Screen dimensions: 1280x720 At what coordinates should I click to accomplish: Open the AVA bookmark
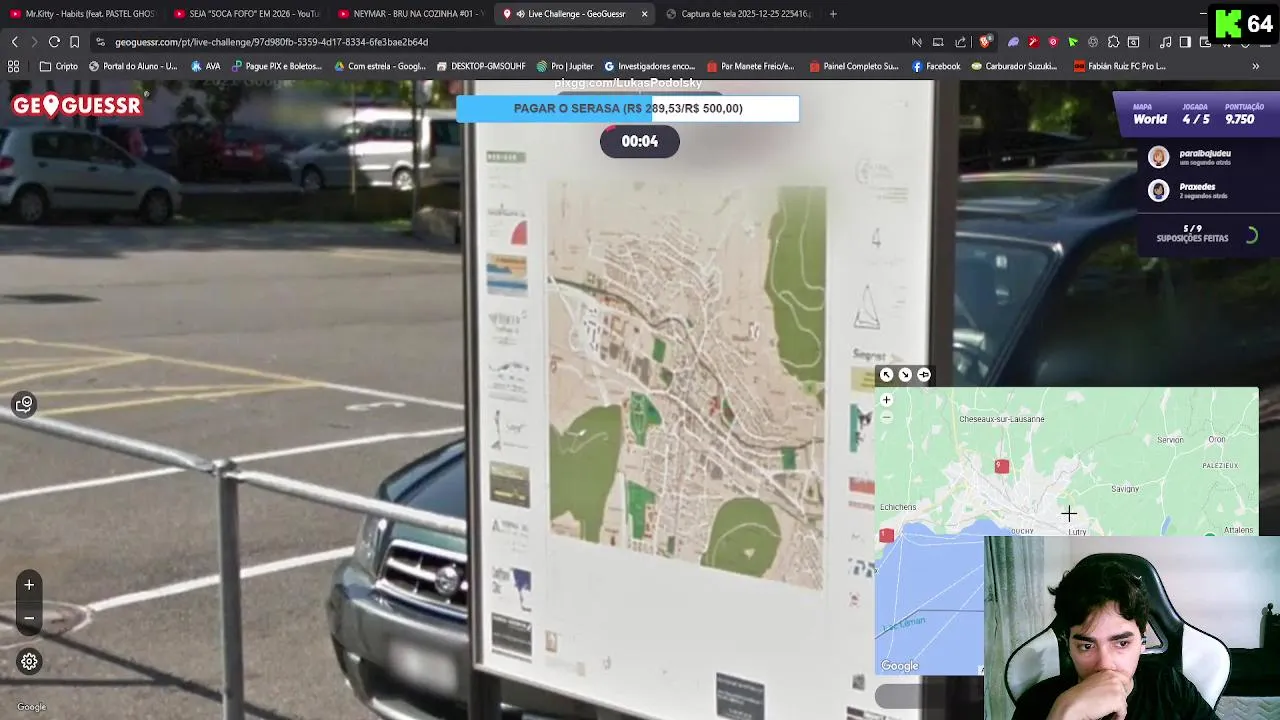click(206, 66)
